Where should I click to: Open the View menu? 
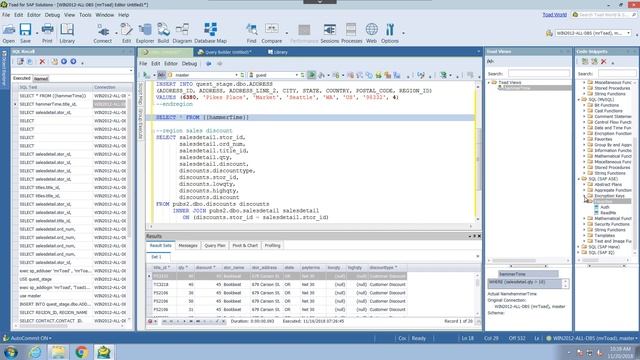click(x=69, y=15)
